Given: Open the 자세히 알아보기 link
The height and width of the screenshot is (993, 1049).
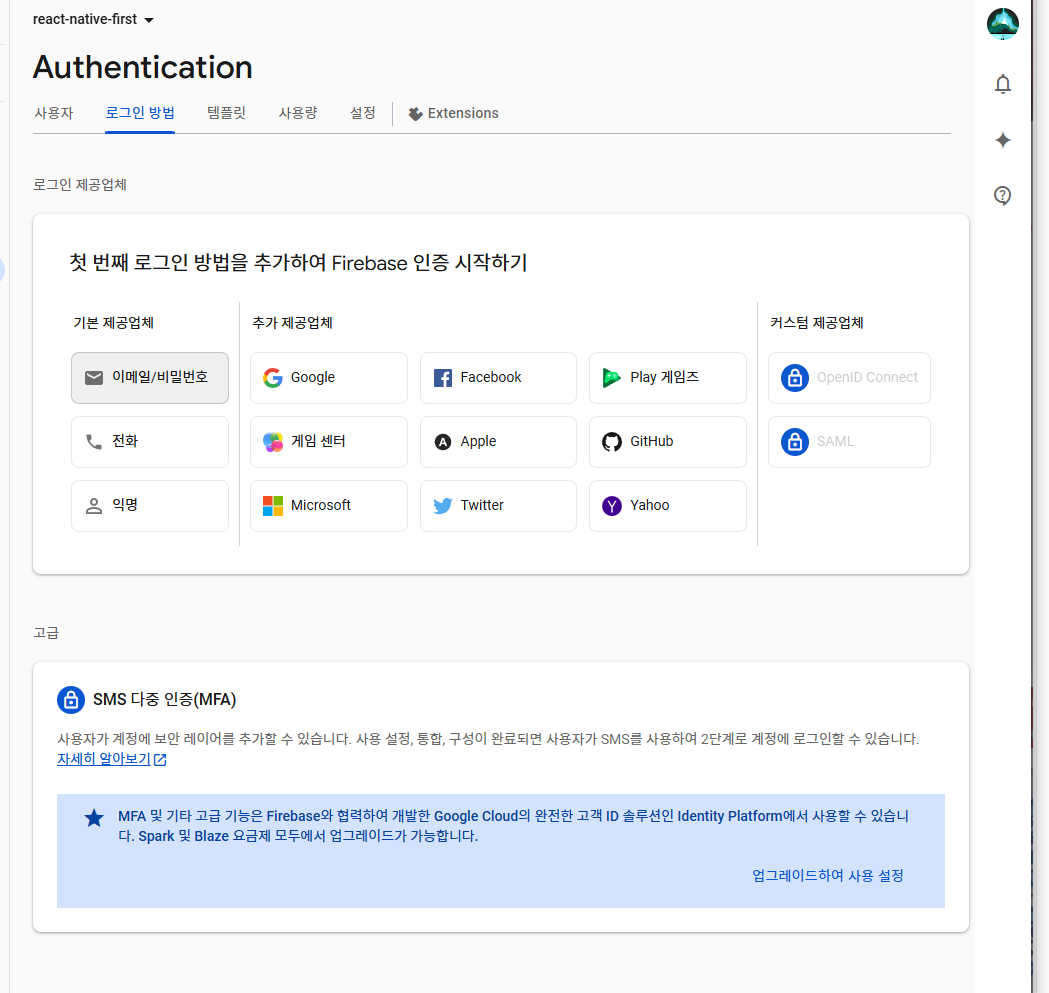Looking at the screenshot, I should tap(104, 759).
